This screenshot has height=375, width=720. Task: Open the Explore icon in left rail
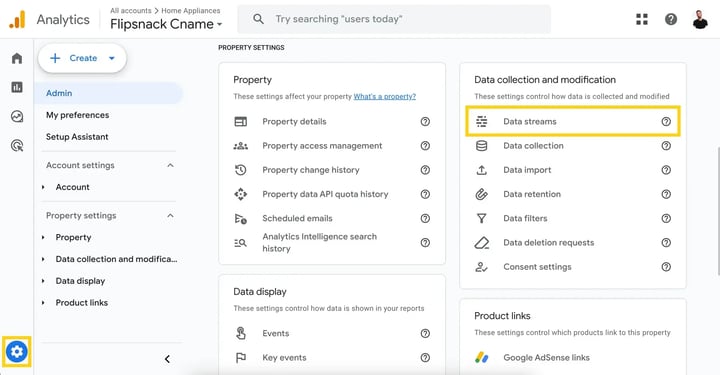(x=17, y=117)
